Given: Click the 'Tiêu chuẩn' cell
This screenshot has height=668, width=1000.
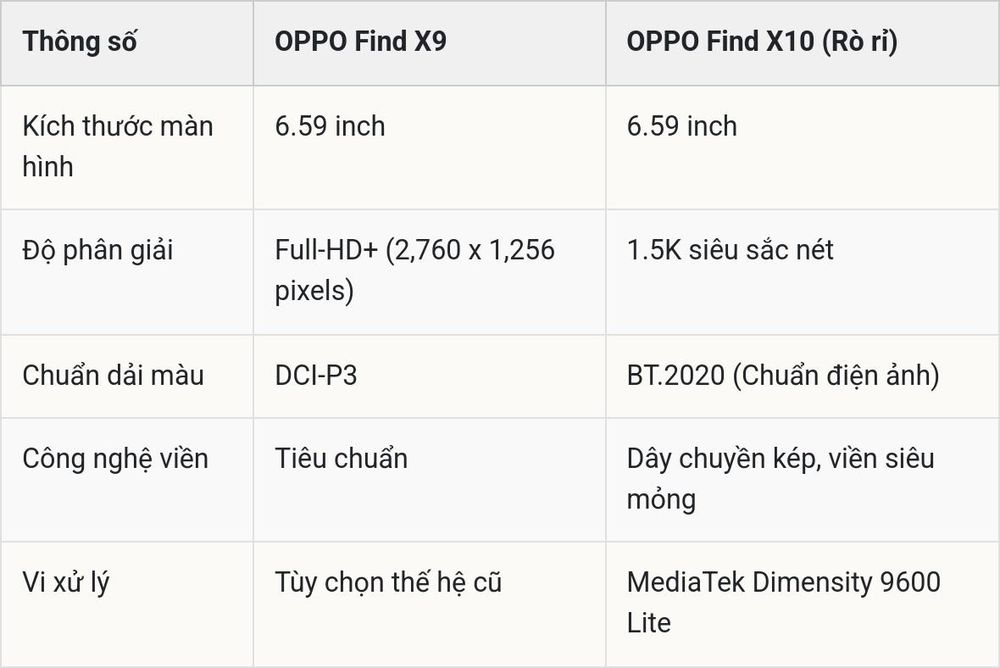Looking at the screenshot, I should pos(341,459).
